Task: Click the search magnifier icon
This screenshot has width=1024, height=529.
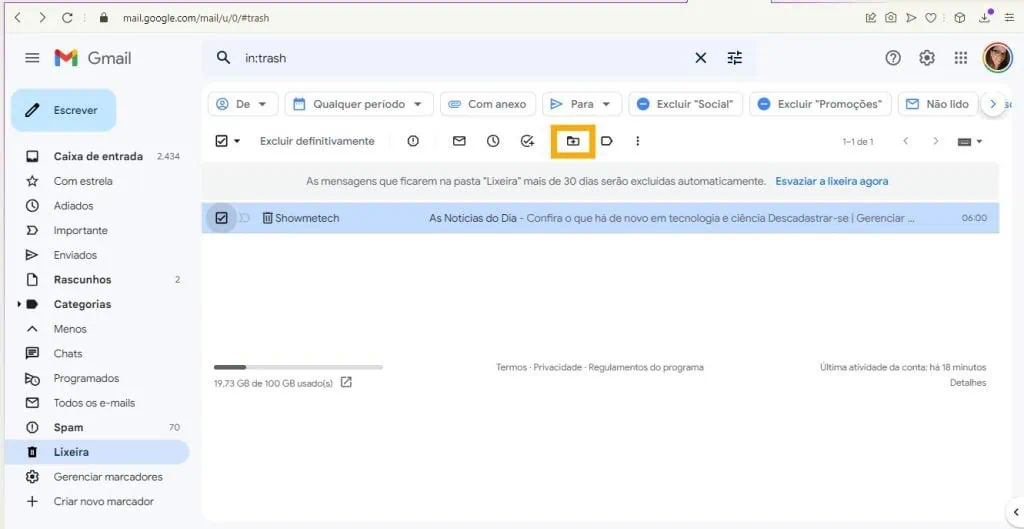Action: [x=223, y=58]
